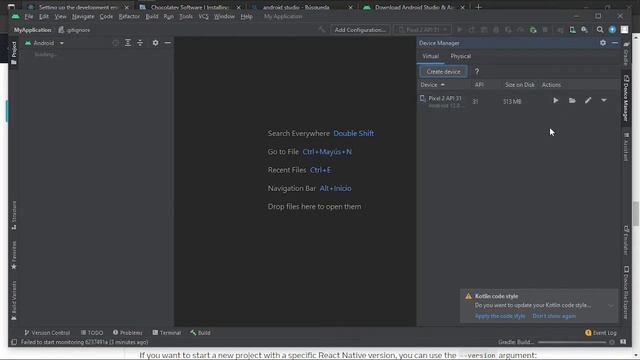
Task: Open Device Manager help question mark
Action: coord(477,71)
